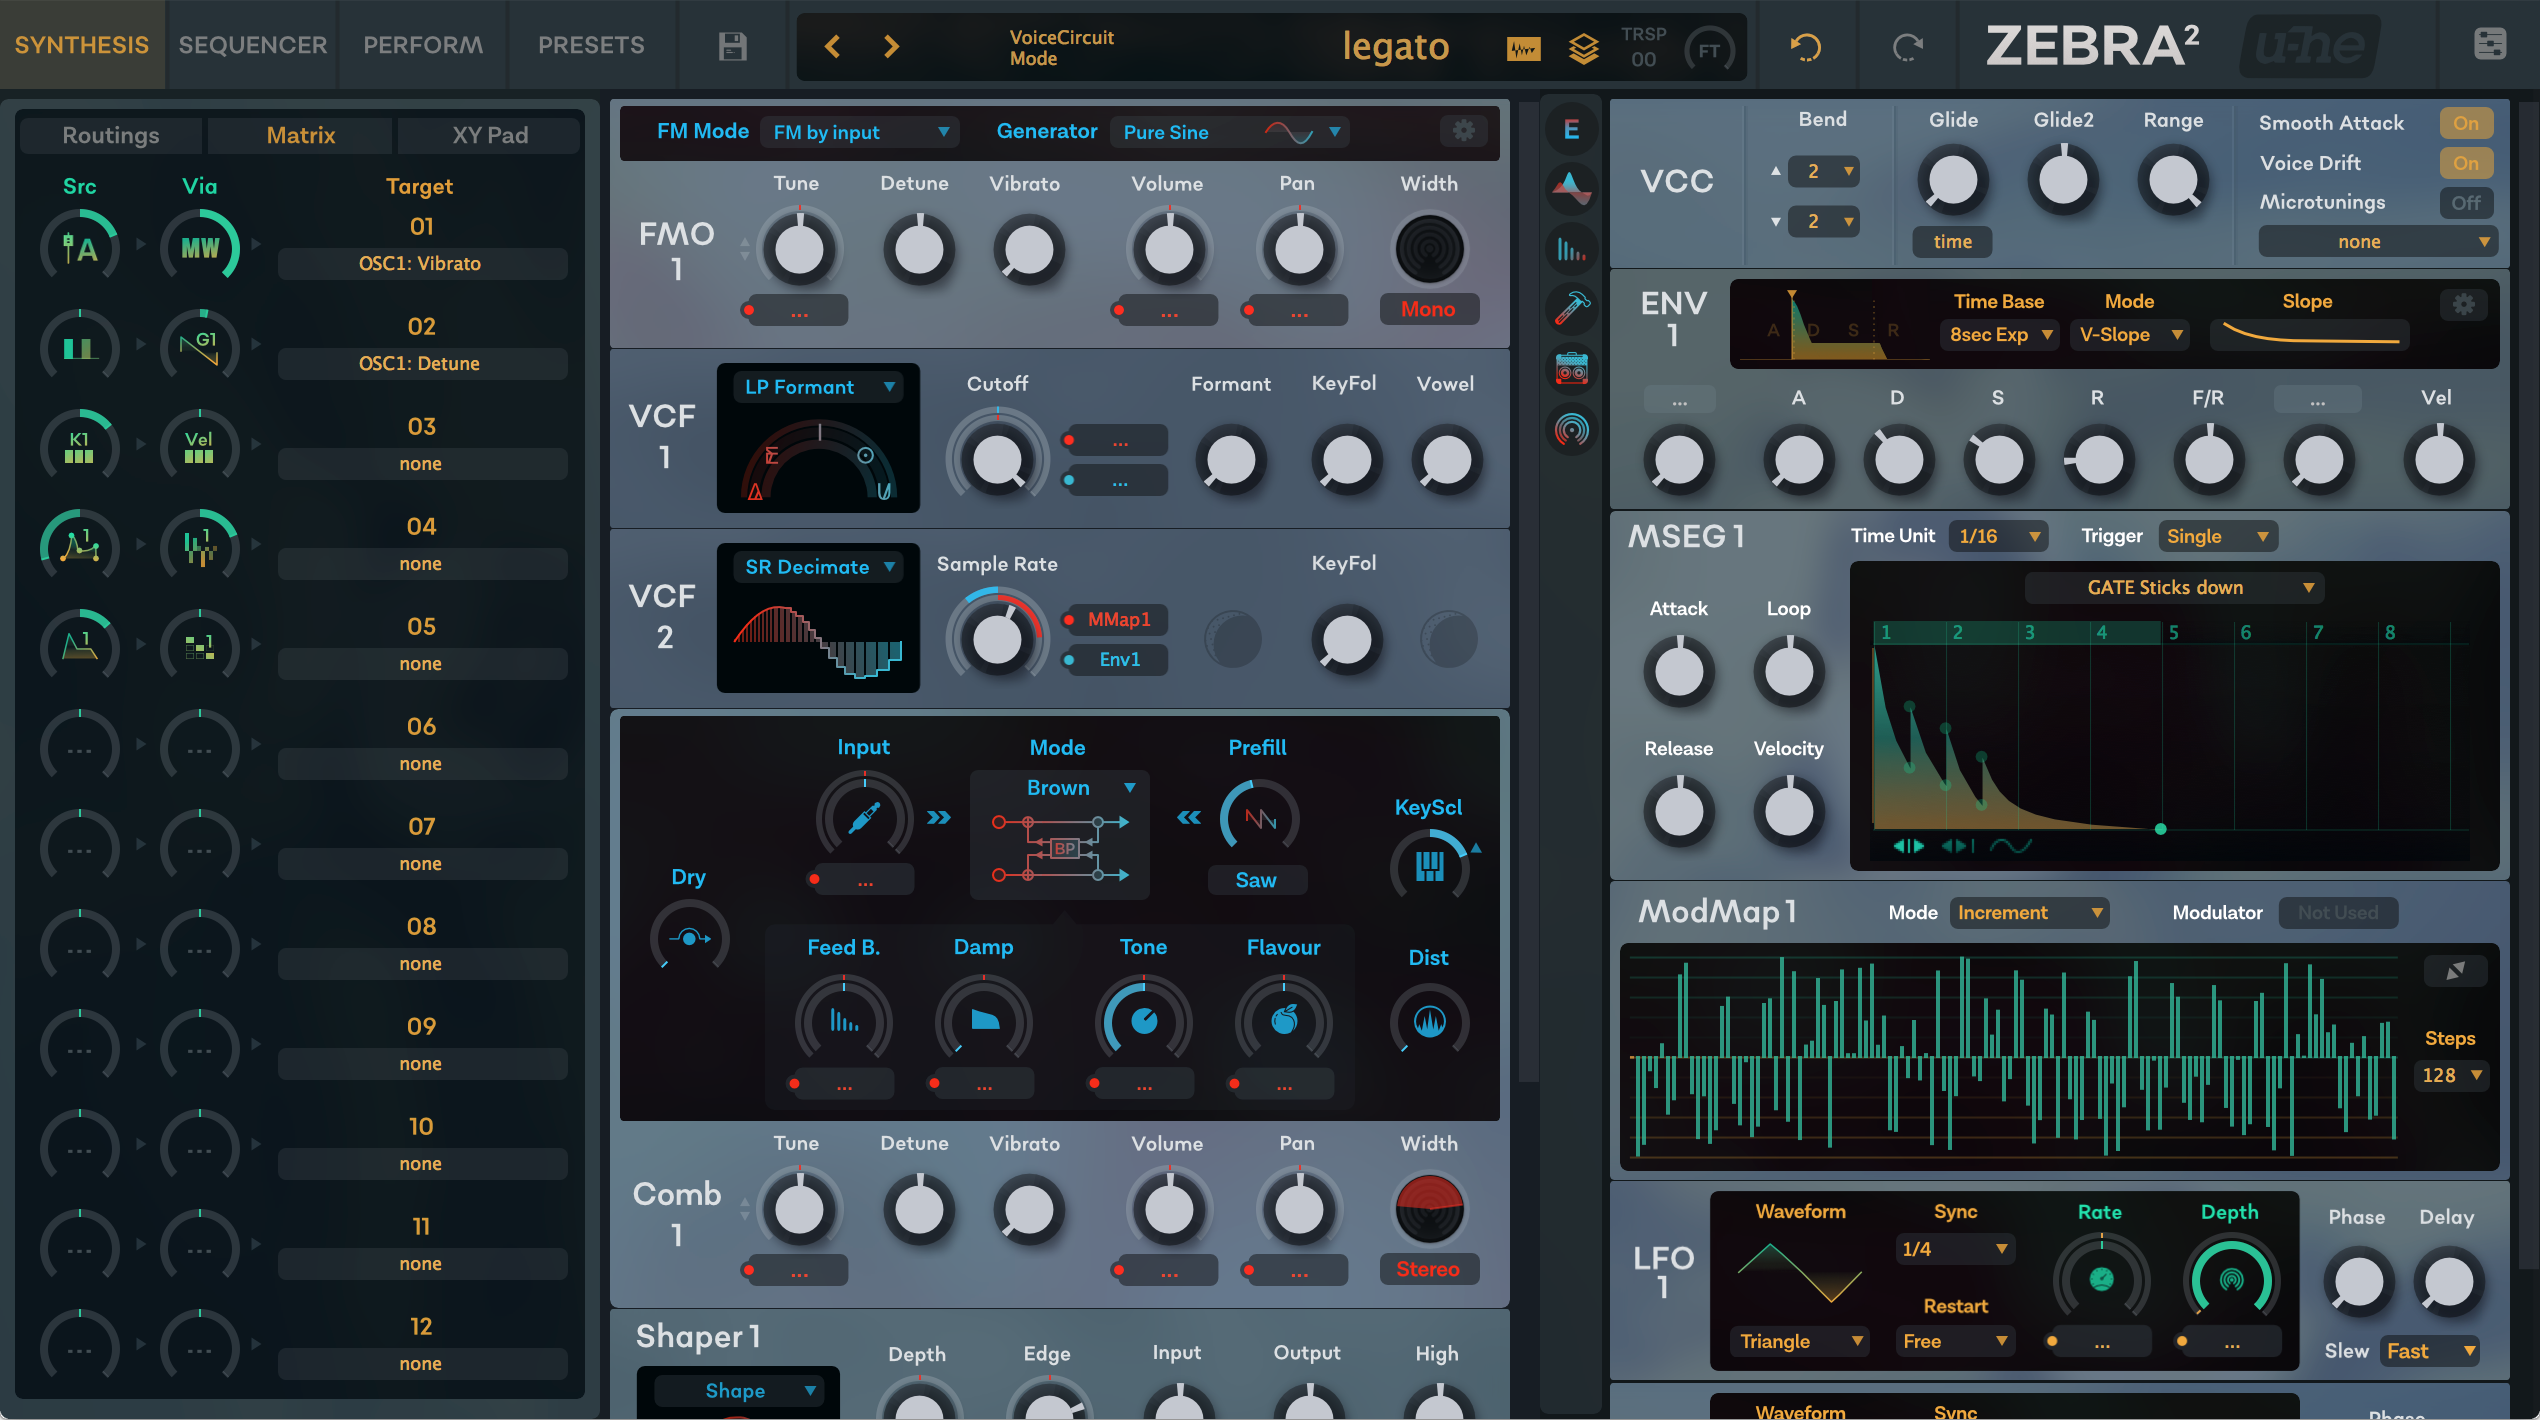The height and width of the screenshot is (1420, 2540).
Task: Open VCF 2 SR Decimate type dropdown
Action: [x=817, y=567]
